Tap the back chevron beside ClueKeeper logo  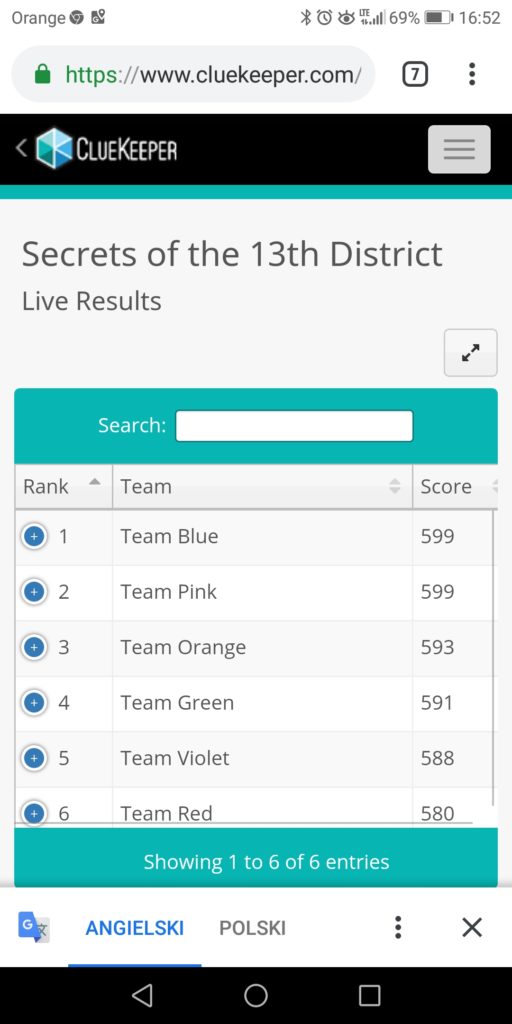(21, 149)
